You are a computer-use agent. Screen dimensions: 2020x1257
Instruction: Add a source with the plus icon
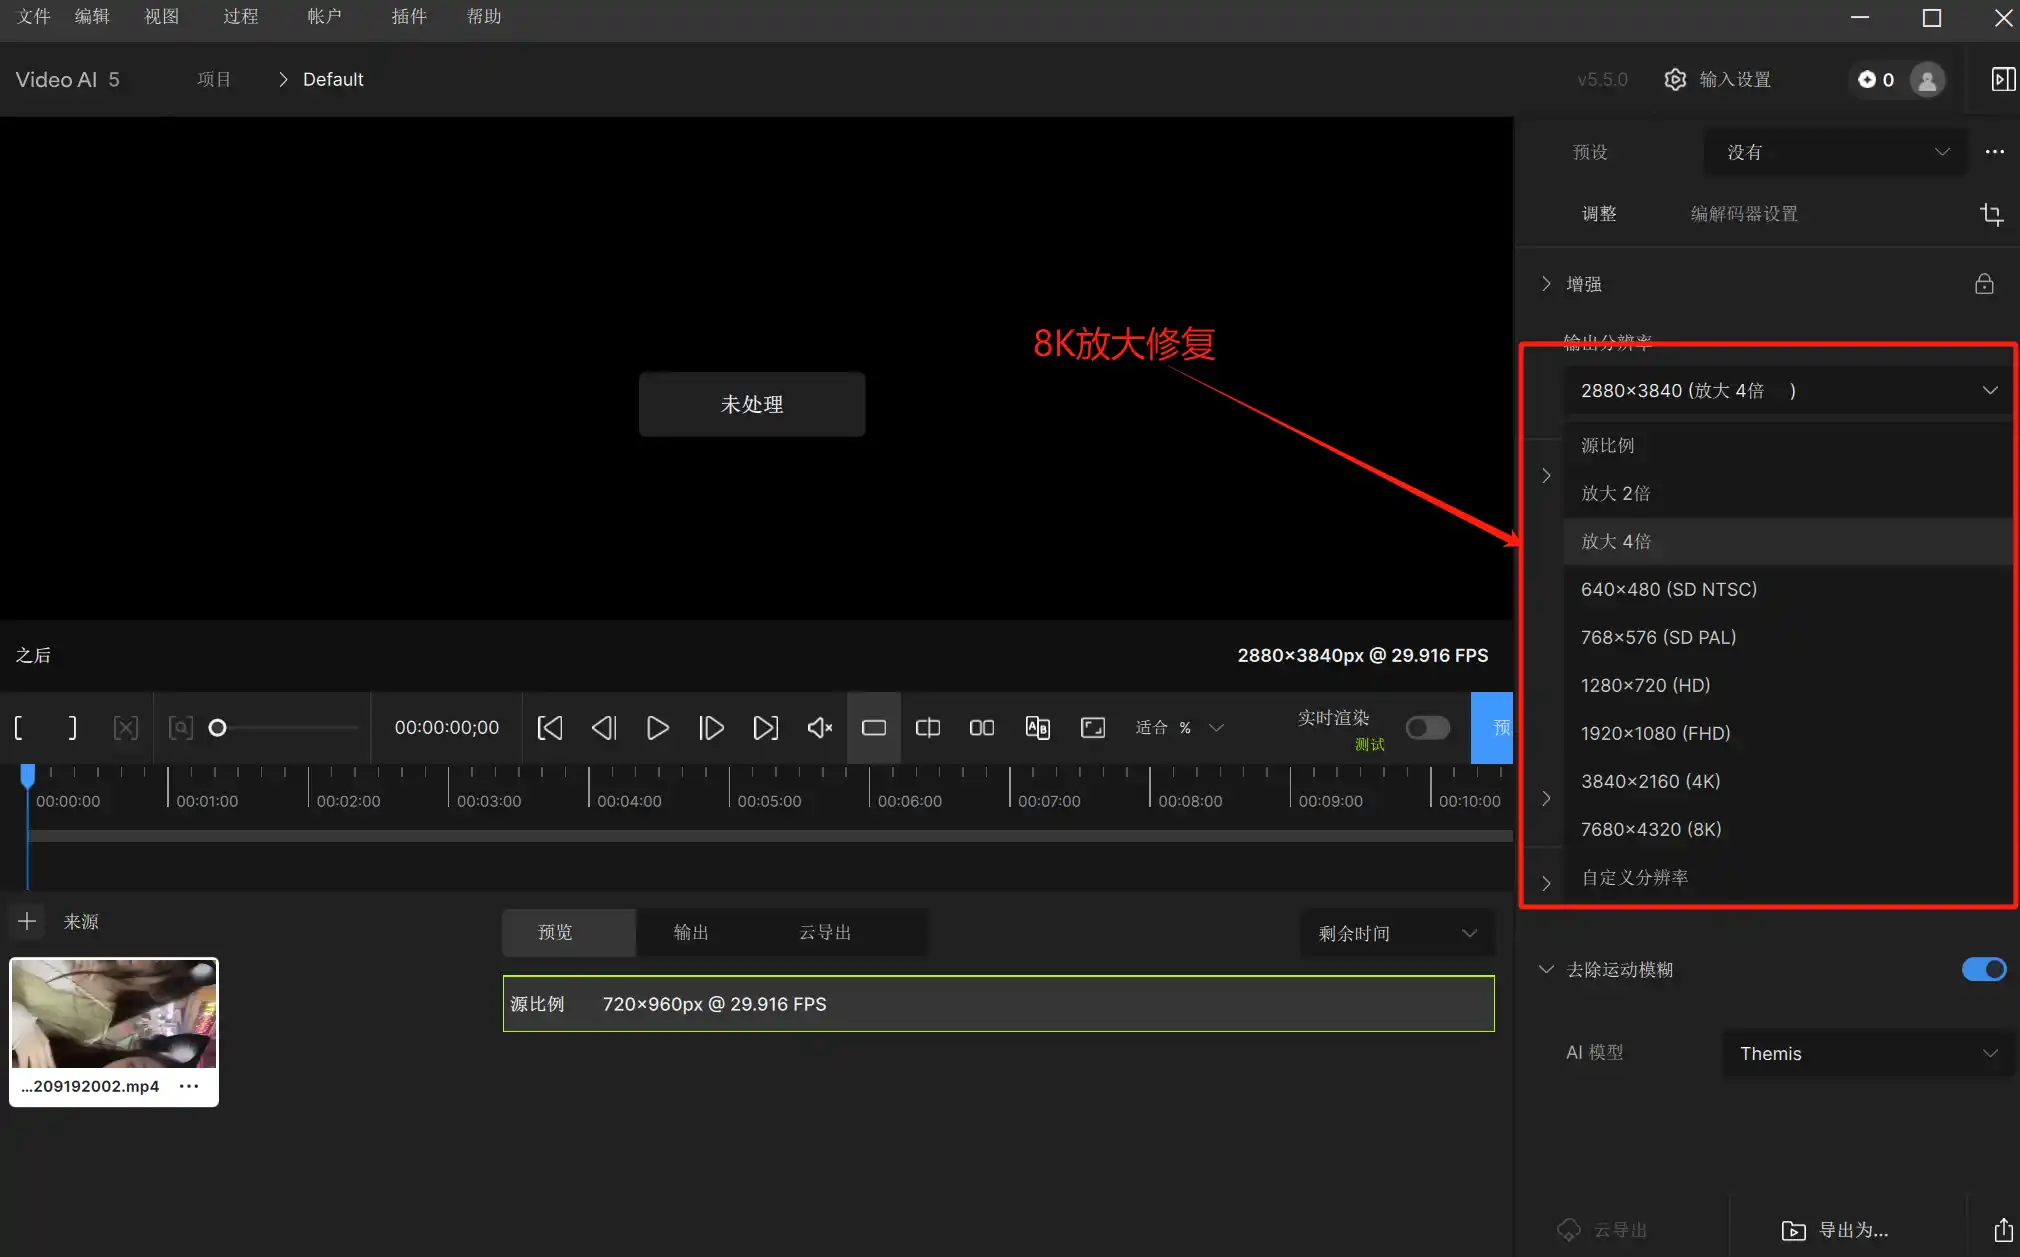point(27,921)
